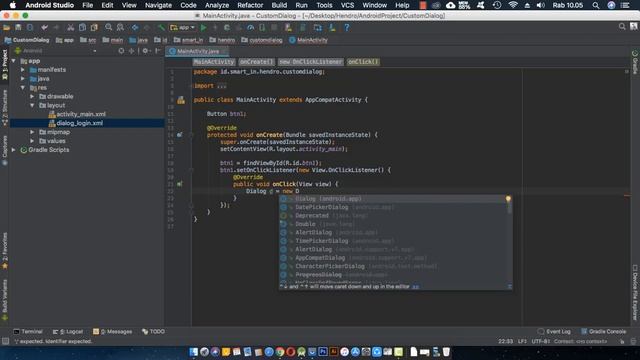The width and height of the screenshot is (640, 360).
Task: Click the Back navigation arrow icon
Action: click(x=135, y=27)
